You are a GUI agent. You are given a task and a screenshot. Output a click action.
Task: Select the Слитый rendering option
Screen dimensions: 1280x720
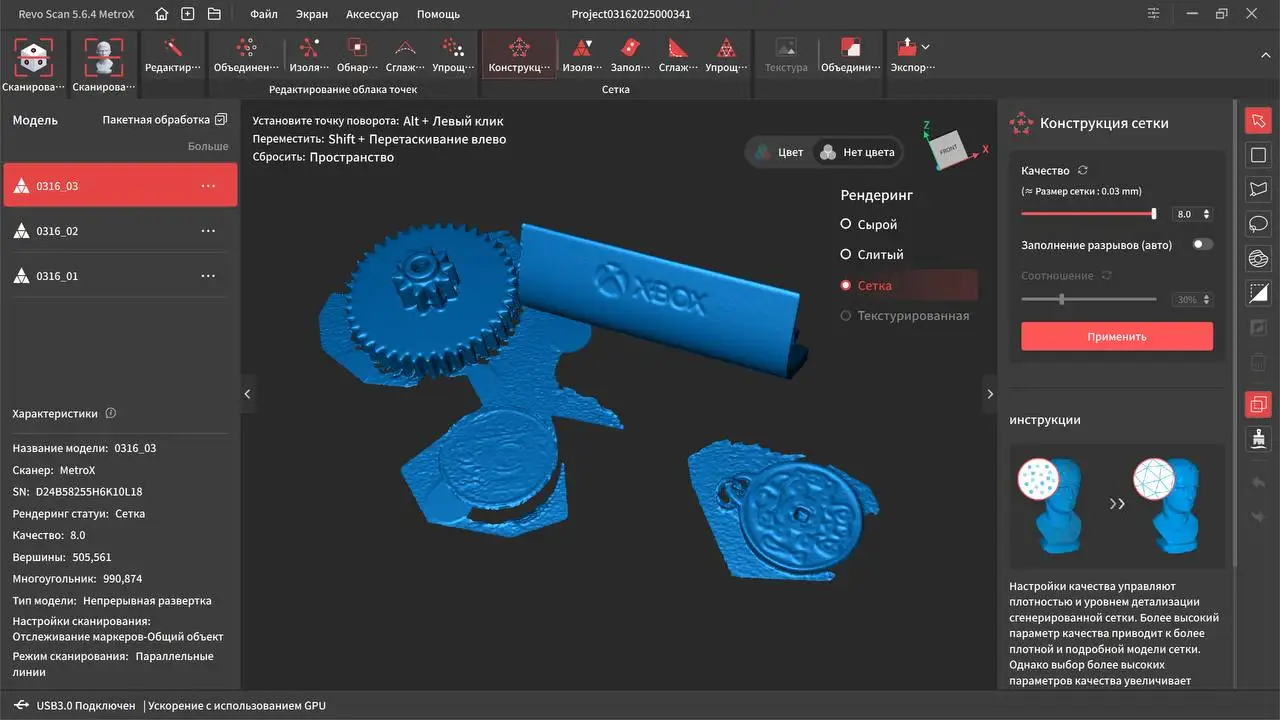tap(872, 255)
